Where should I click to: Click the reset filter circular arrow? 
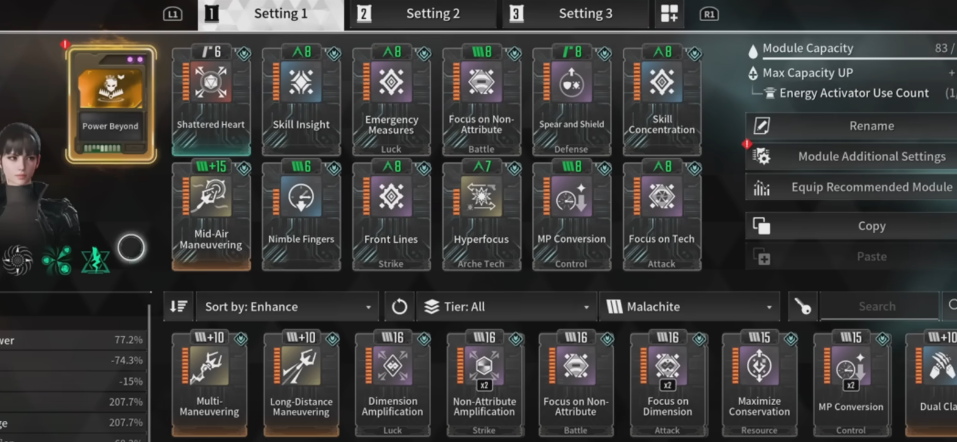399,306
